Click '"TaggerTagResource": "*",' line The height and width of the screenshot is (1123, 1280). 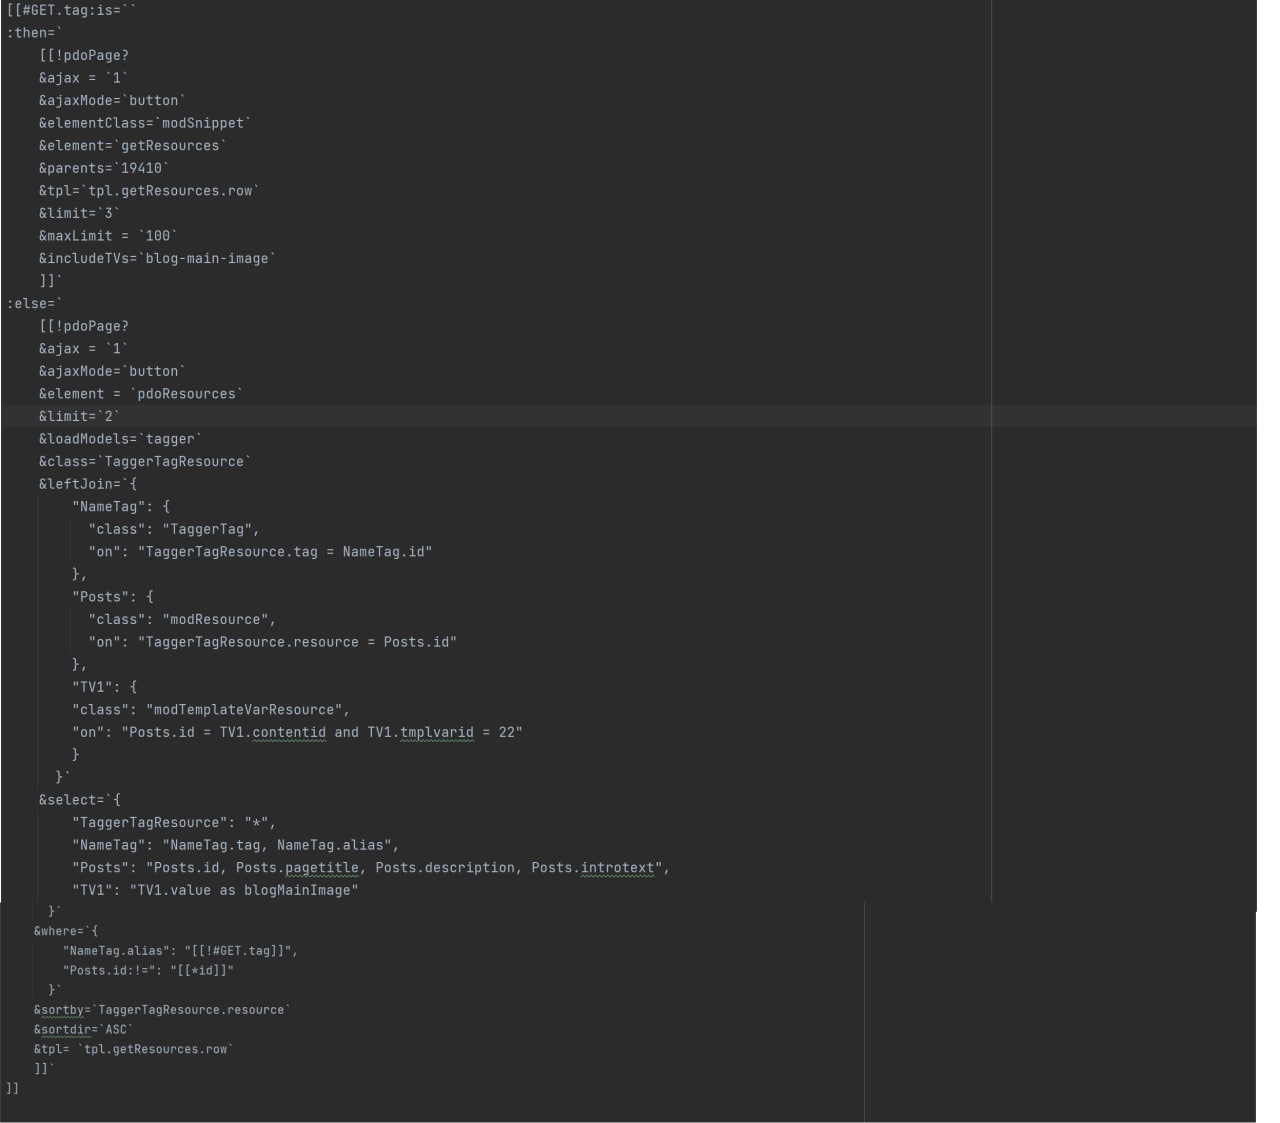tap(174, 823)
